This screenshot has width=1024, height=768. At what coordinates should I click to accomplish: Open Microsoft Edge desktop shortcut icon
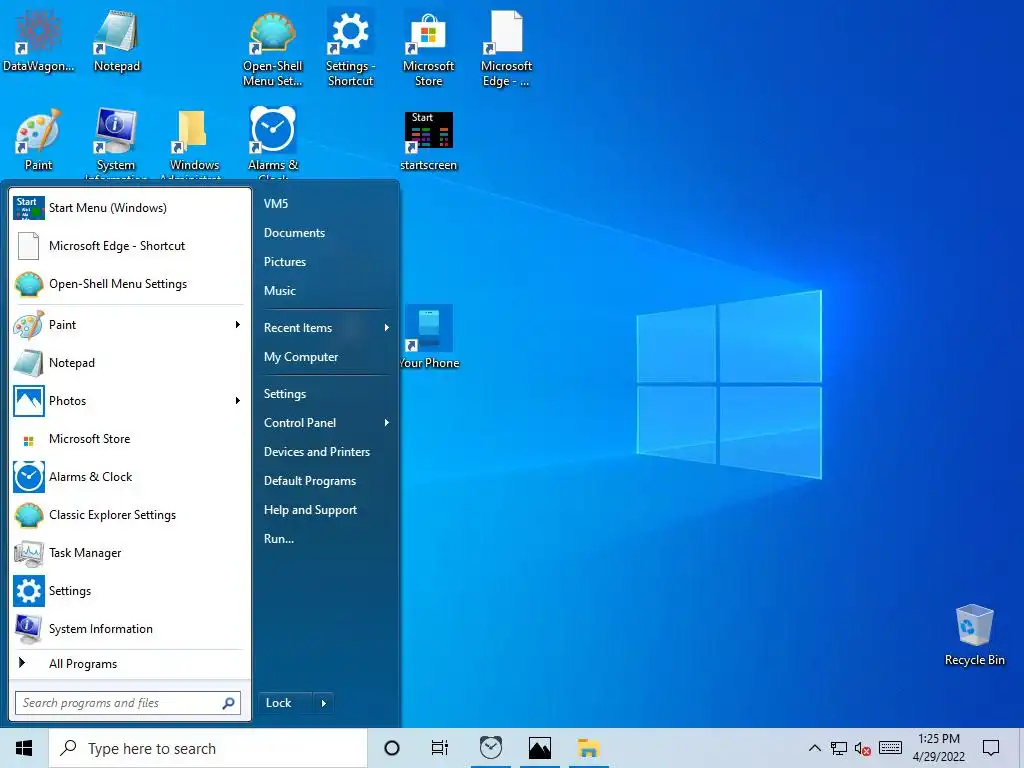pyautogui.click(x=506, y=48)
